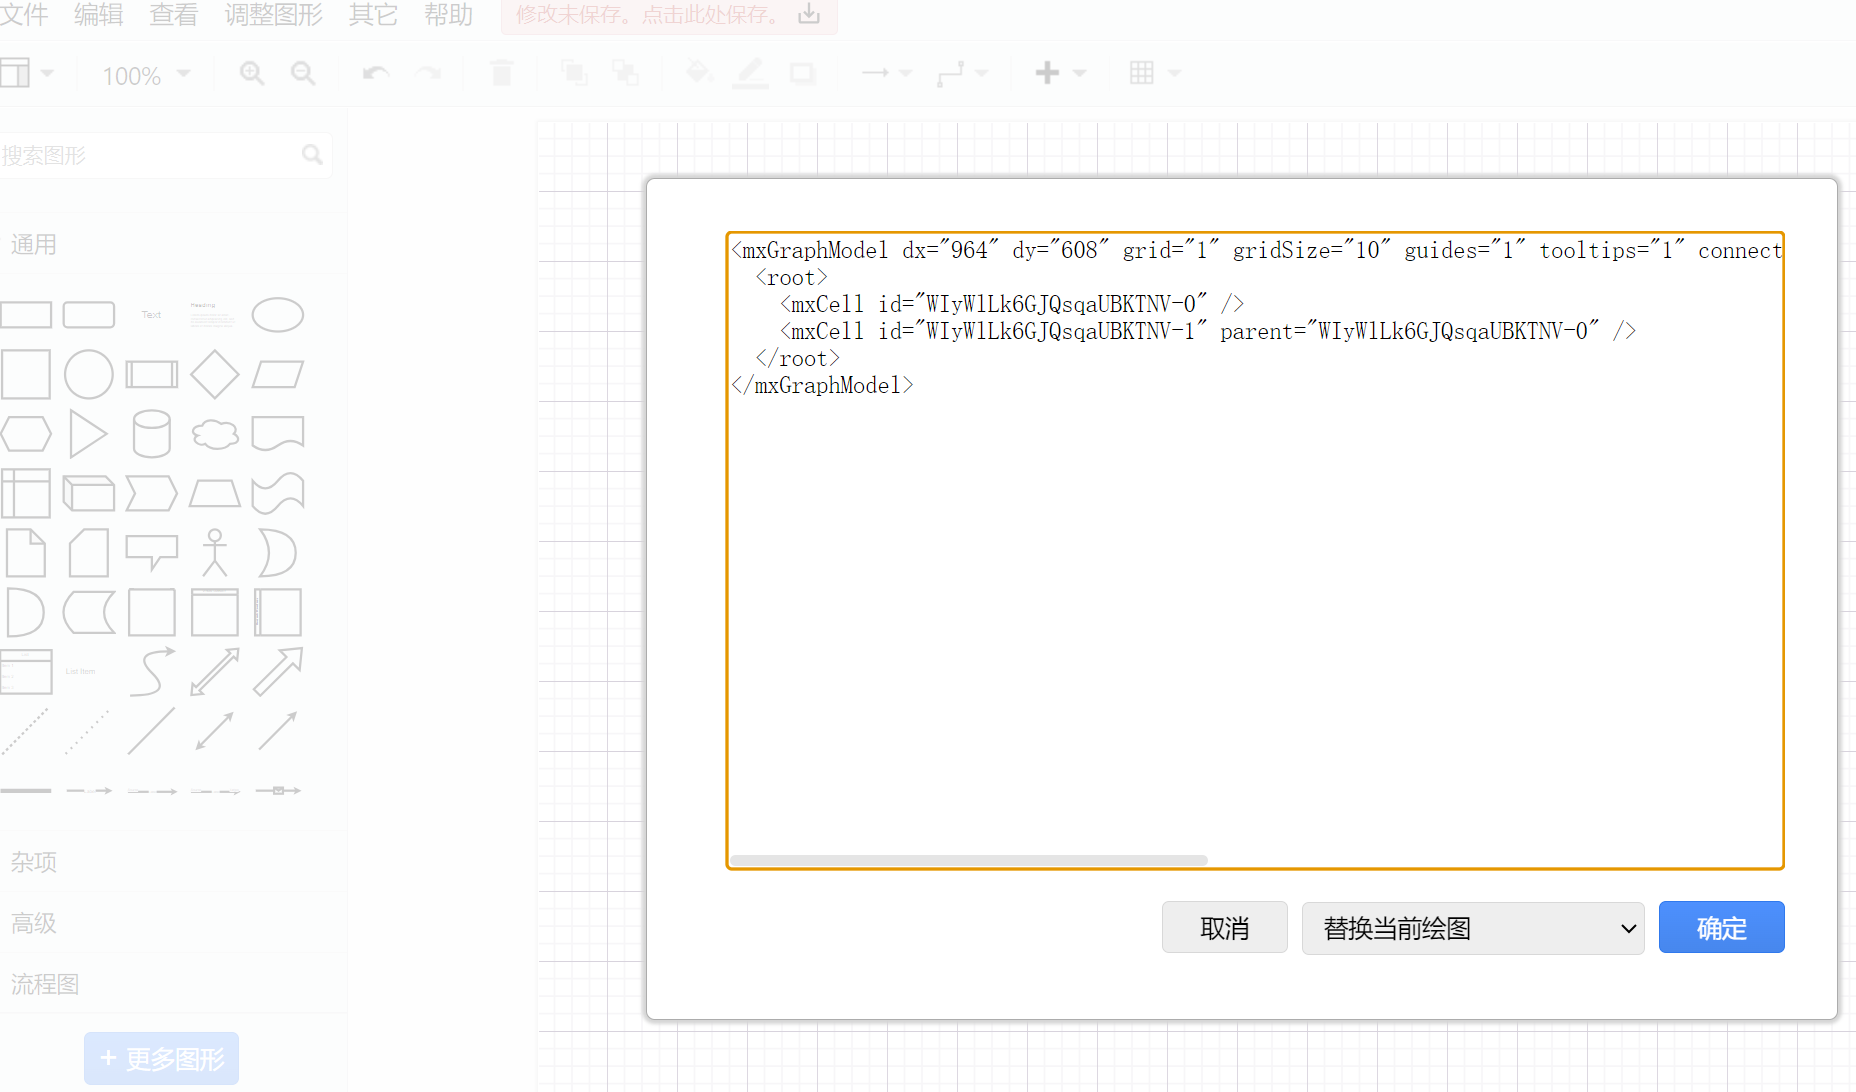The width and height of the screenshot is (1856, 1092).
Task: Click the 确定 confirm button
Action: (1721, 927)
